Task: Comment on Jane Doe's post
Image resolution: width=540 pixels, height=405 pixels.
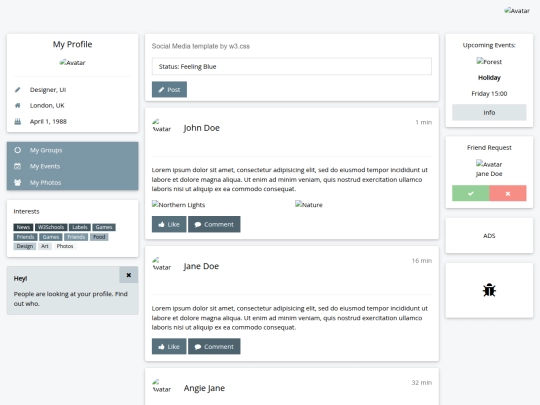Action: (214, 346)
